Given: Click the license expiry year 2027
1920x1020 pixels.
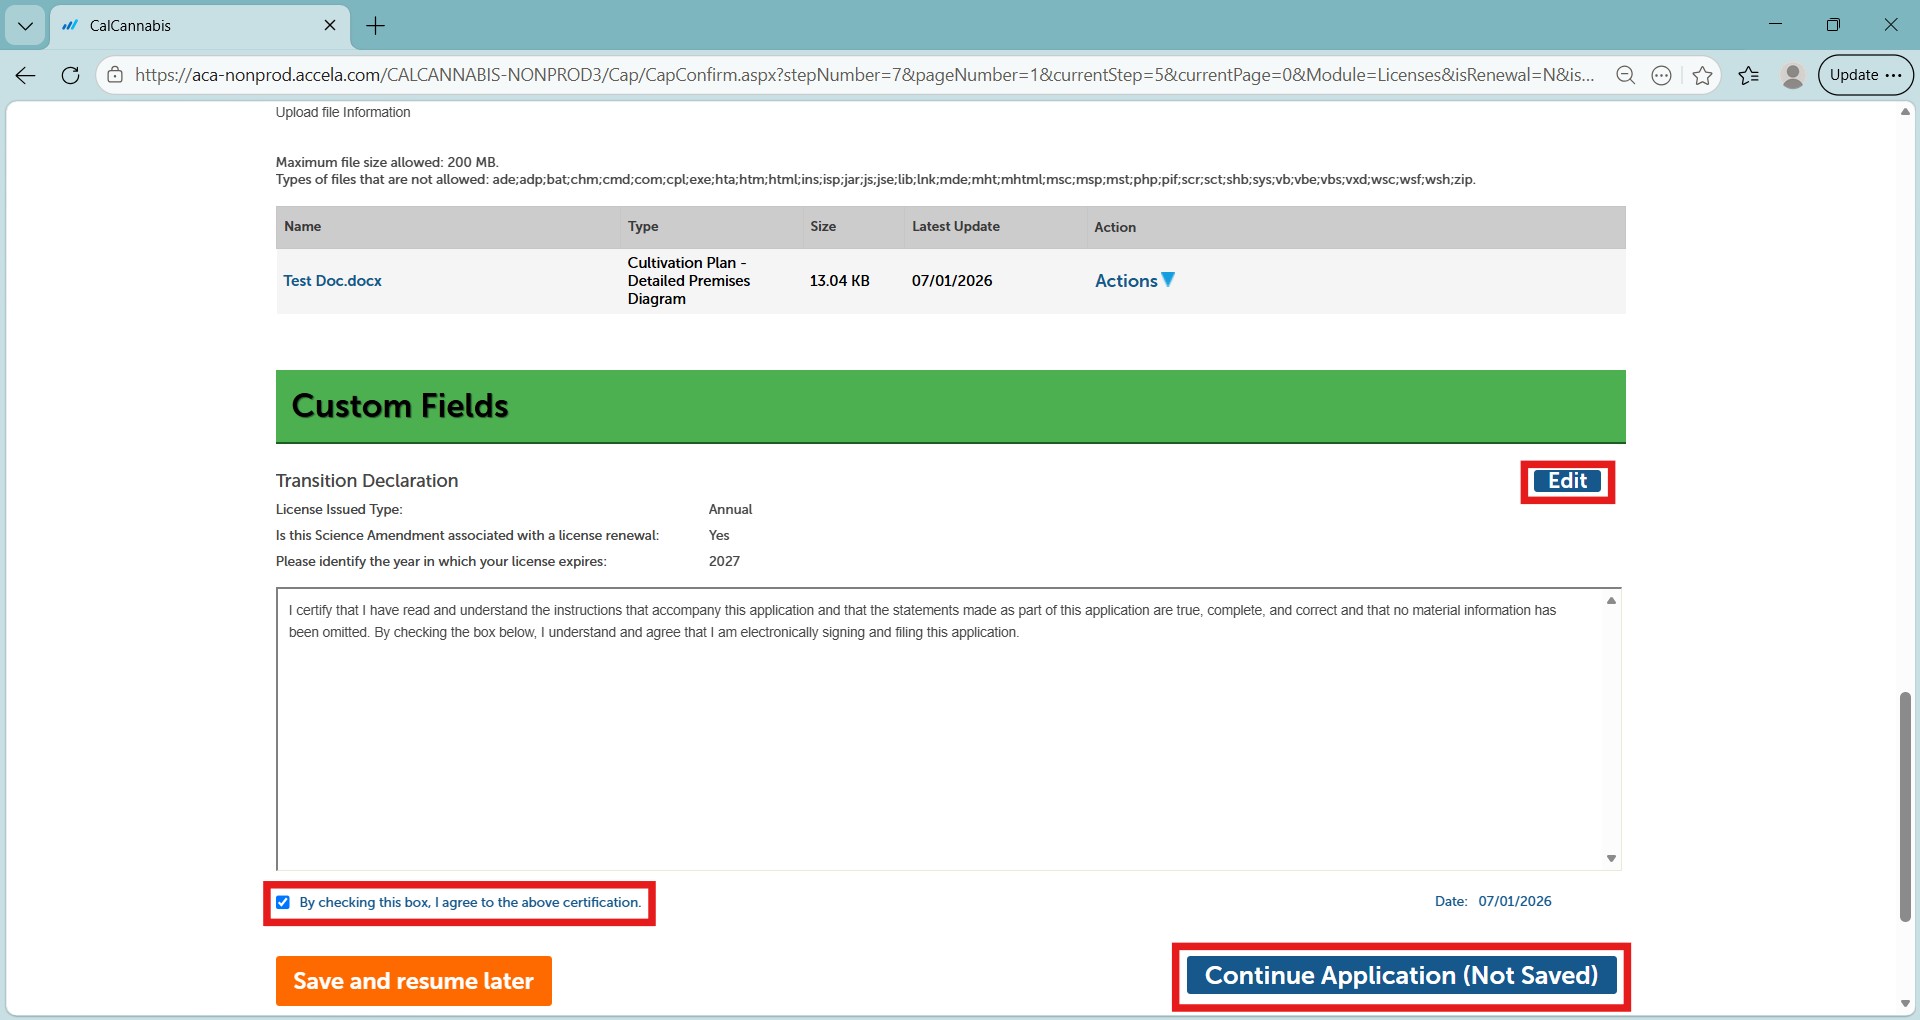Looking at the screenshot, I should point(724,561).
